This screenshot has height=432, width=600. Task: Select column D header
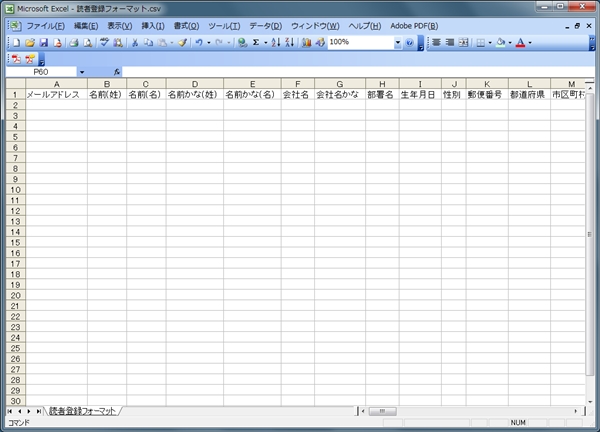pos(195,84)
